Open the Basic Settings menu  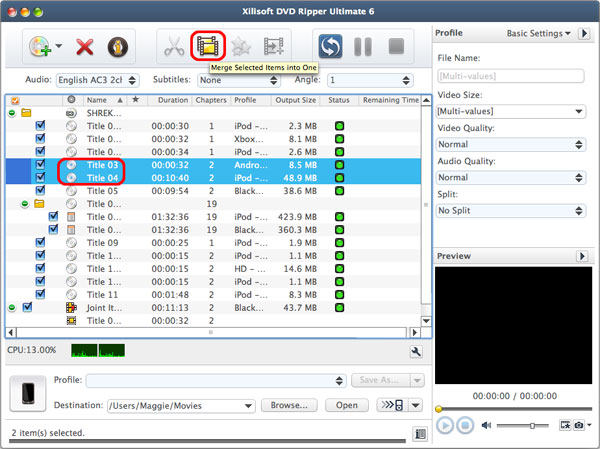[538, 33]
